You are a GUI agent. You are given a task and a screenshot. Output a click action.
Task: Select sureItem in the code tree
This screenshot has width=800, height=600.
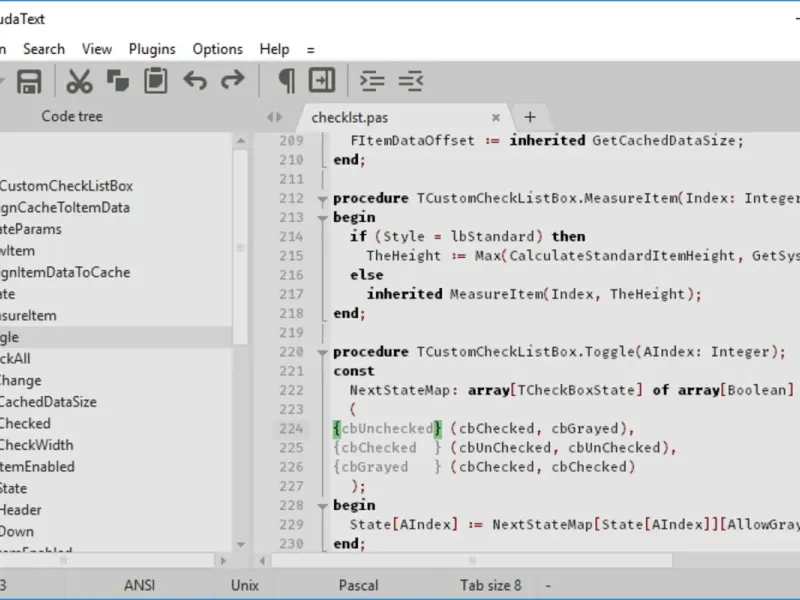(x=28, y=316)
